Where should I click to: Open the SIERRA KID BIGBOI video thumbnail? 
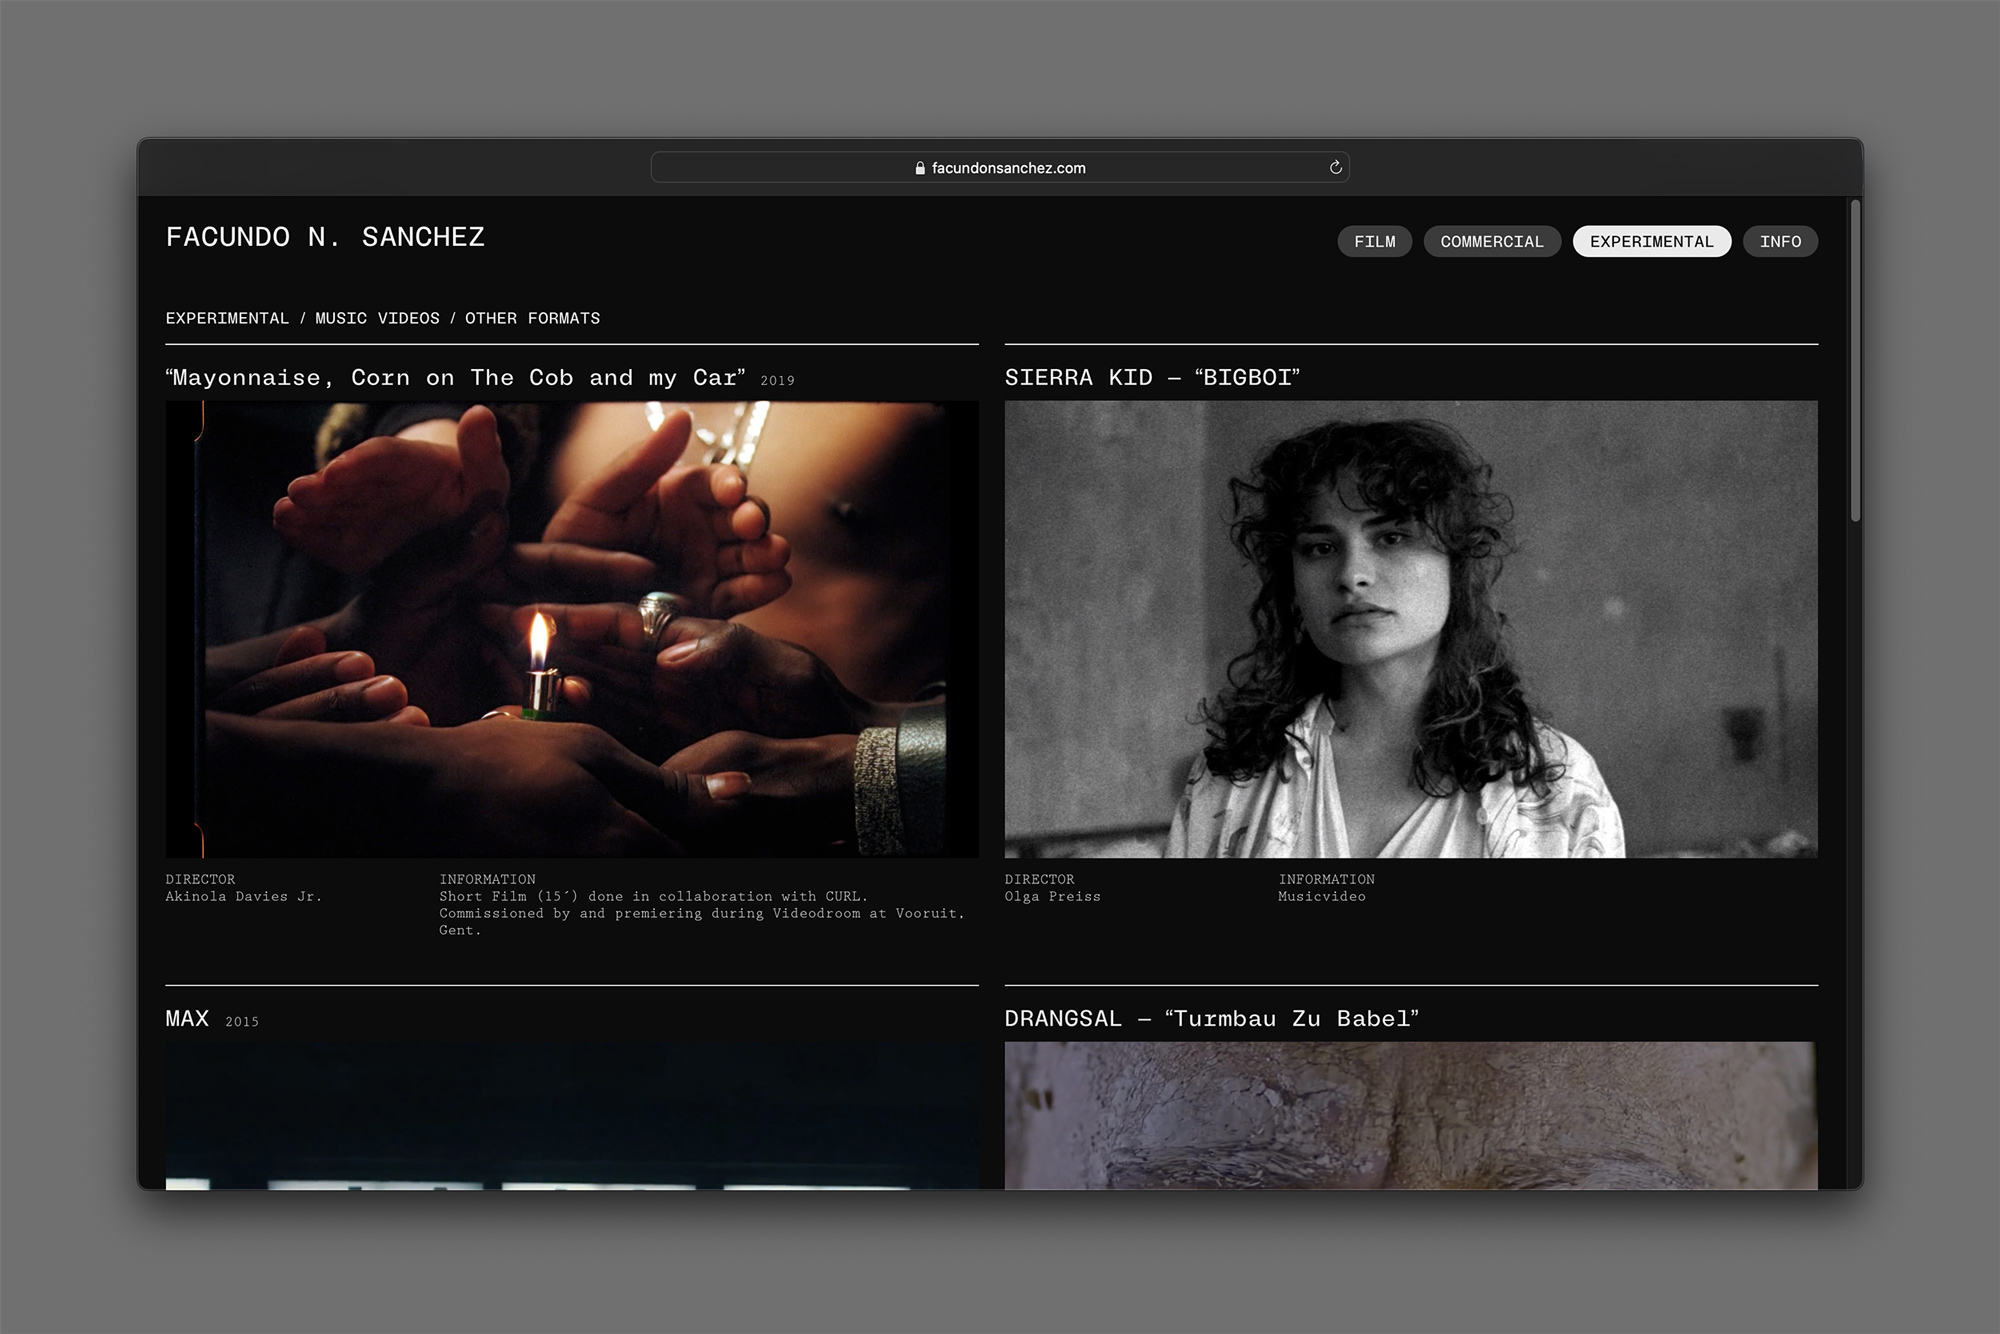(x=1410, y=628)
